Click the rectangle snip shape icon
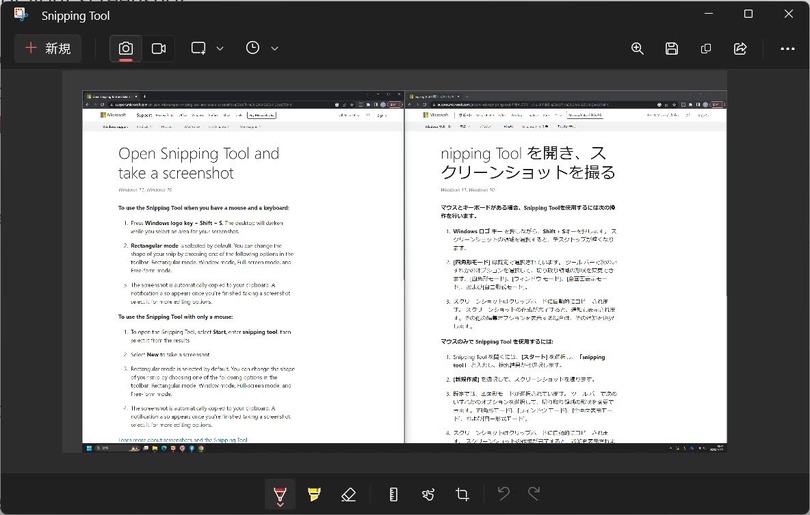Screen dimensions: 810x515 (198, 49)
